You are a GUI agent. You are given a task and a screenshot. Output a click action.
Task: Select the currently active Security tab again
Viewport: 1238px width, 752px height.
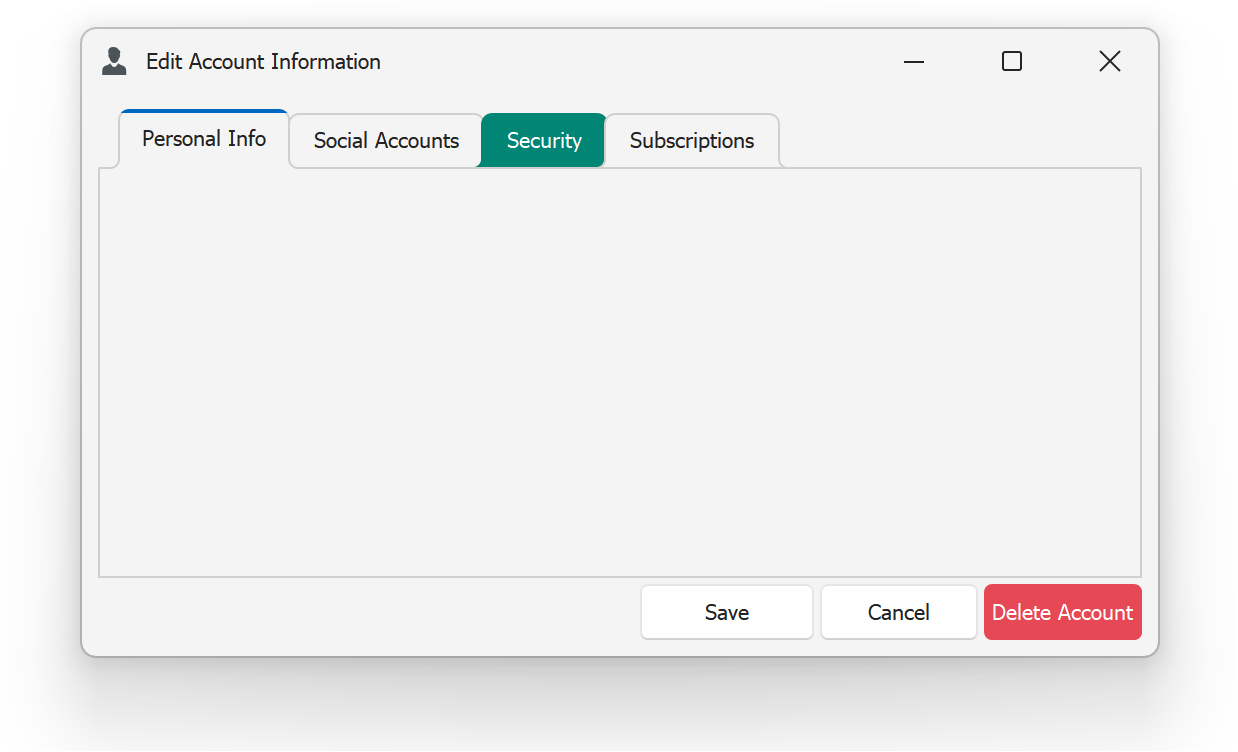[542, 140]
